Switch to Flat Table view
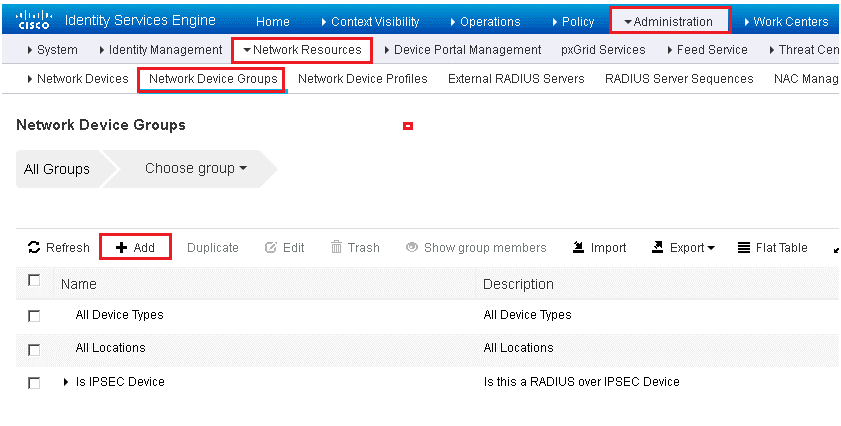Image resolution: width=841 pixels, height=426 pixels. click(772, 247)
